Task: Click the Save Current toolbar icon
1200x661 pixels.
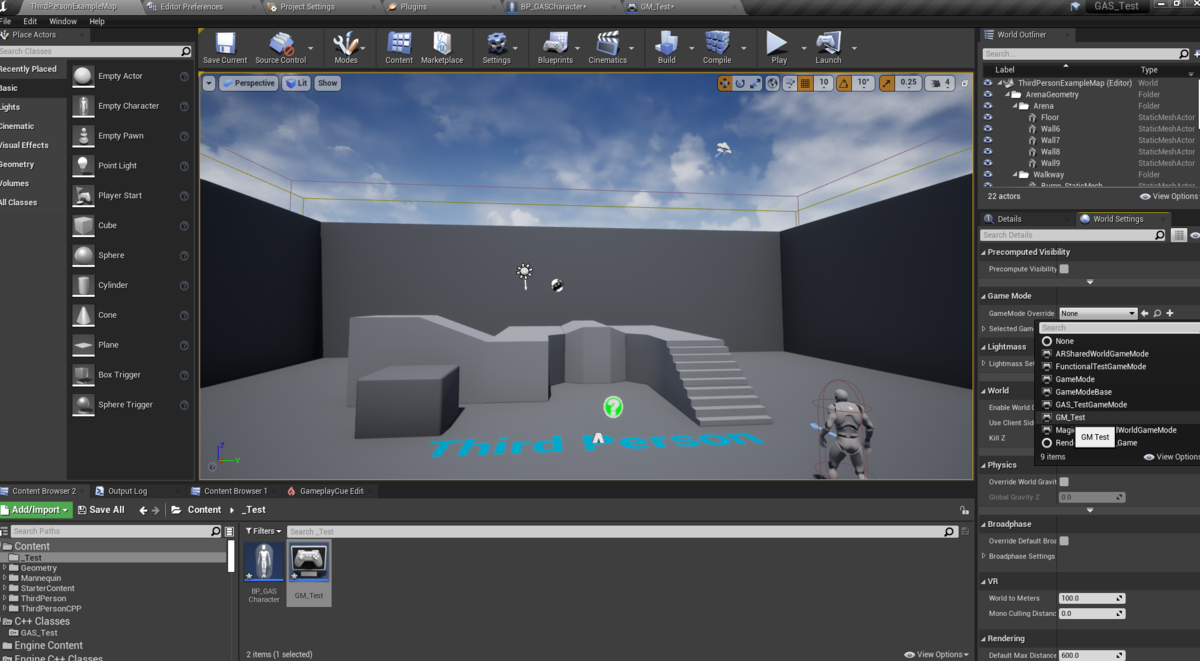Action: click(x=225, y=47)
